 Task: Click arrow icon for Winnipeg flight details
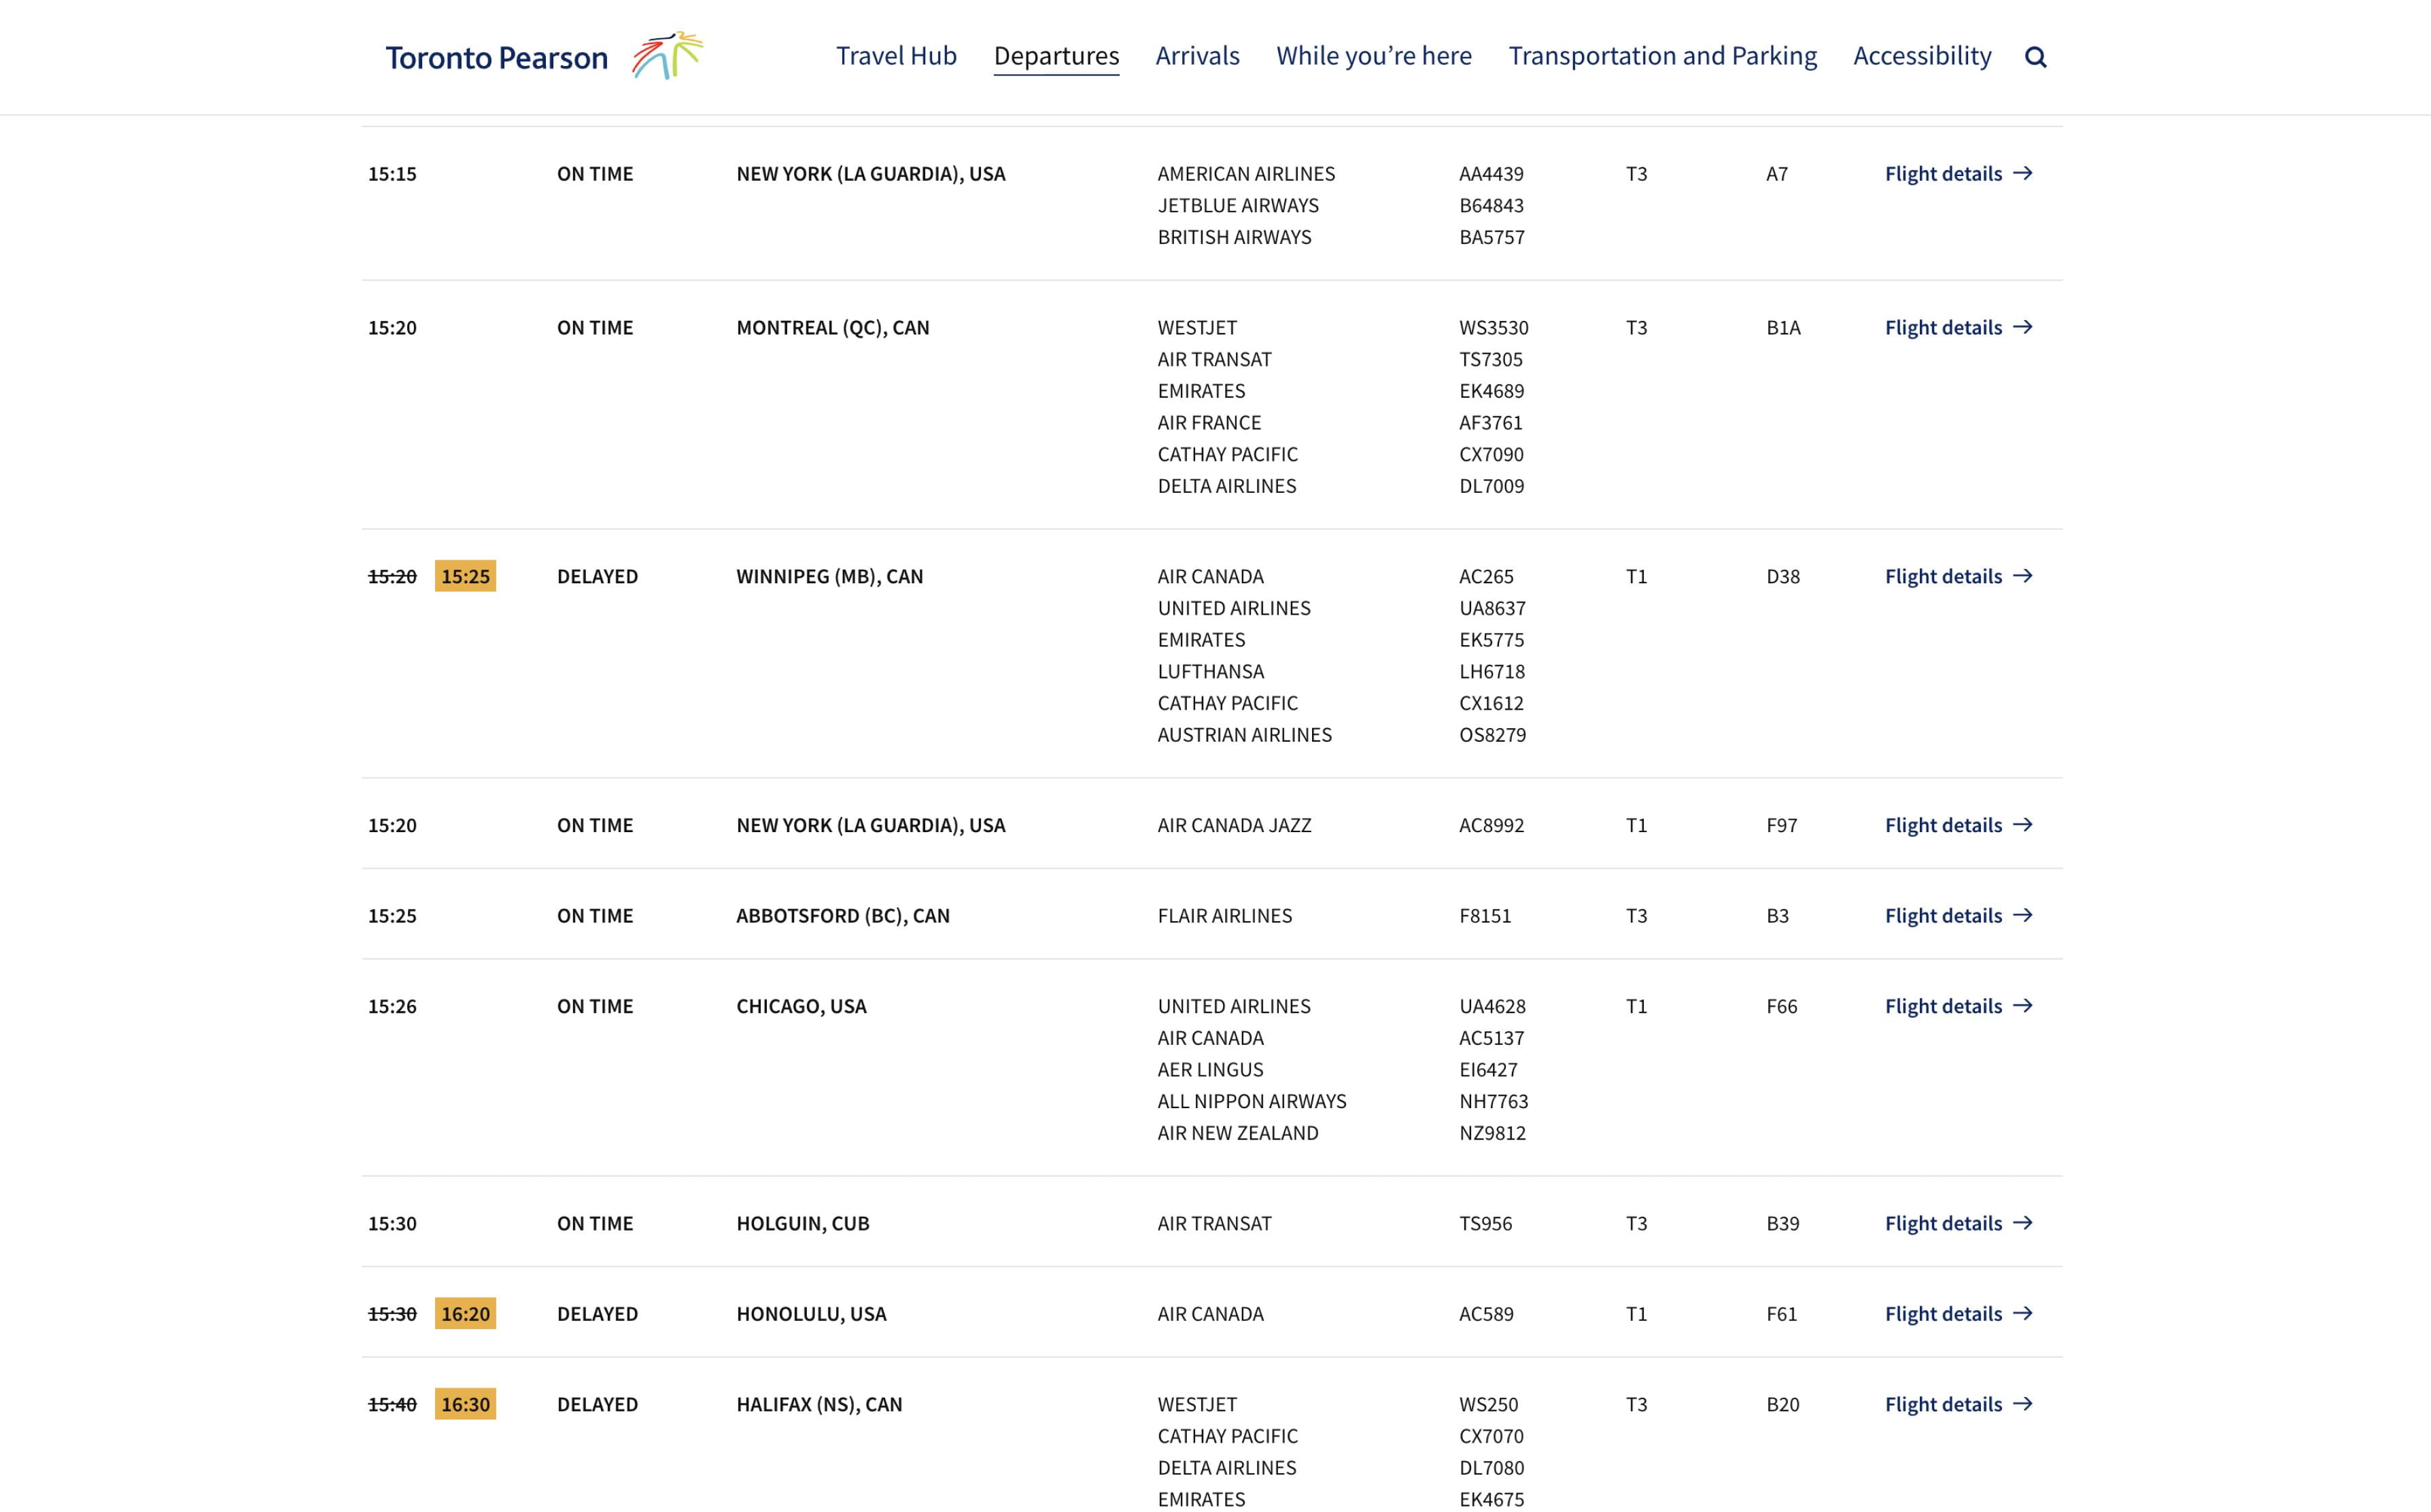2023,576
